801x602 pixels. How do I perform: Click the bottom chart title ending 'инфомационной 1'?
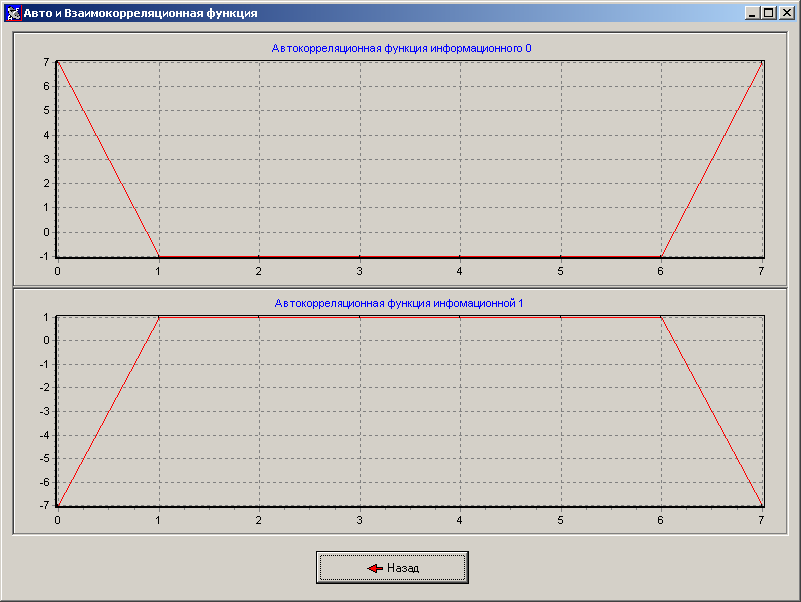point(398,304)
